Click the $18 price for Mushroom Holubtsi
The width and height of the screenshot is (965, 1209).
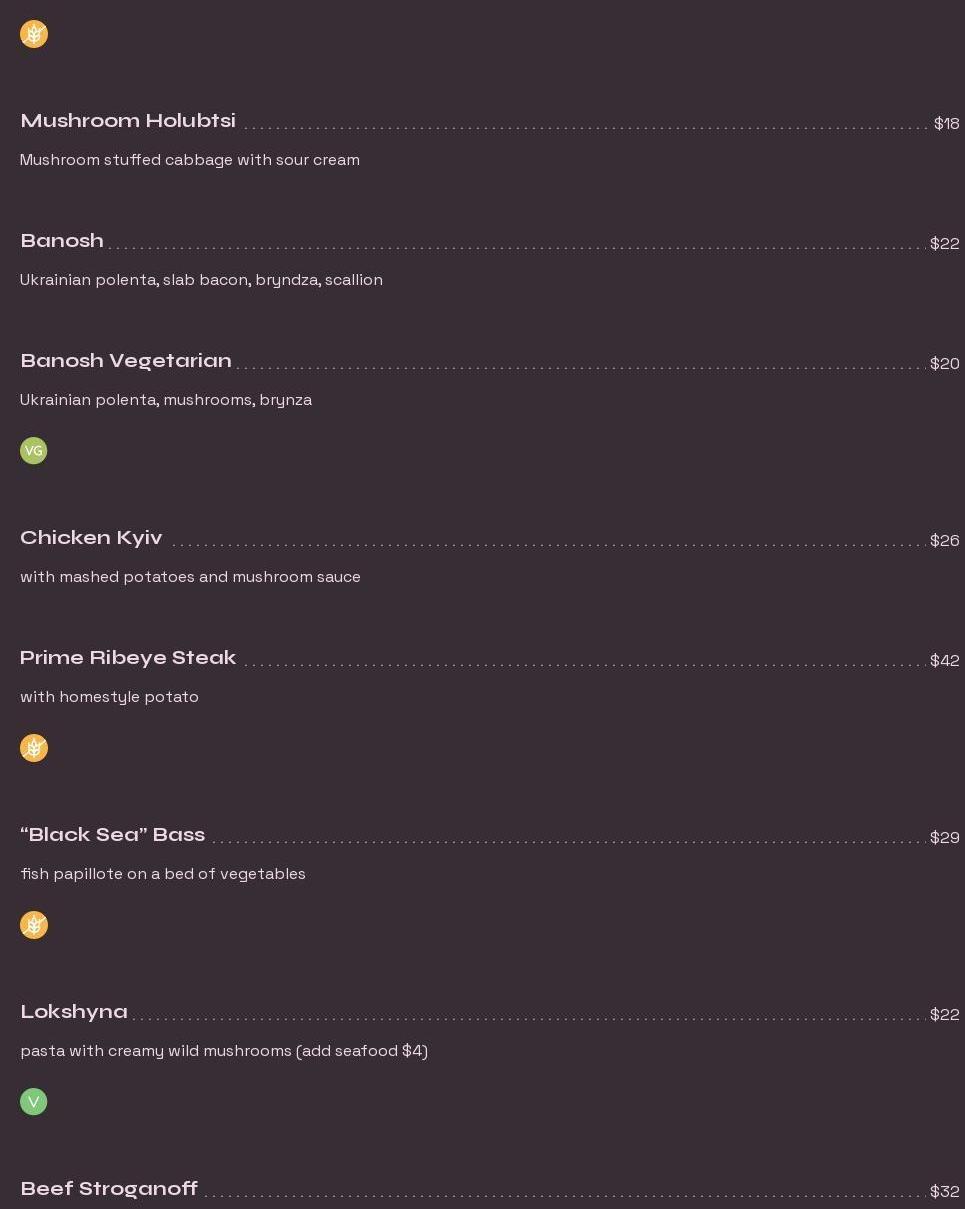(x=946, y=124)
